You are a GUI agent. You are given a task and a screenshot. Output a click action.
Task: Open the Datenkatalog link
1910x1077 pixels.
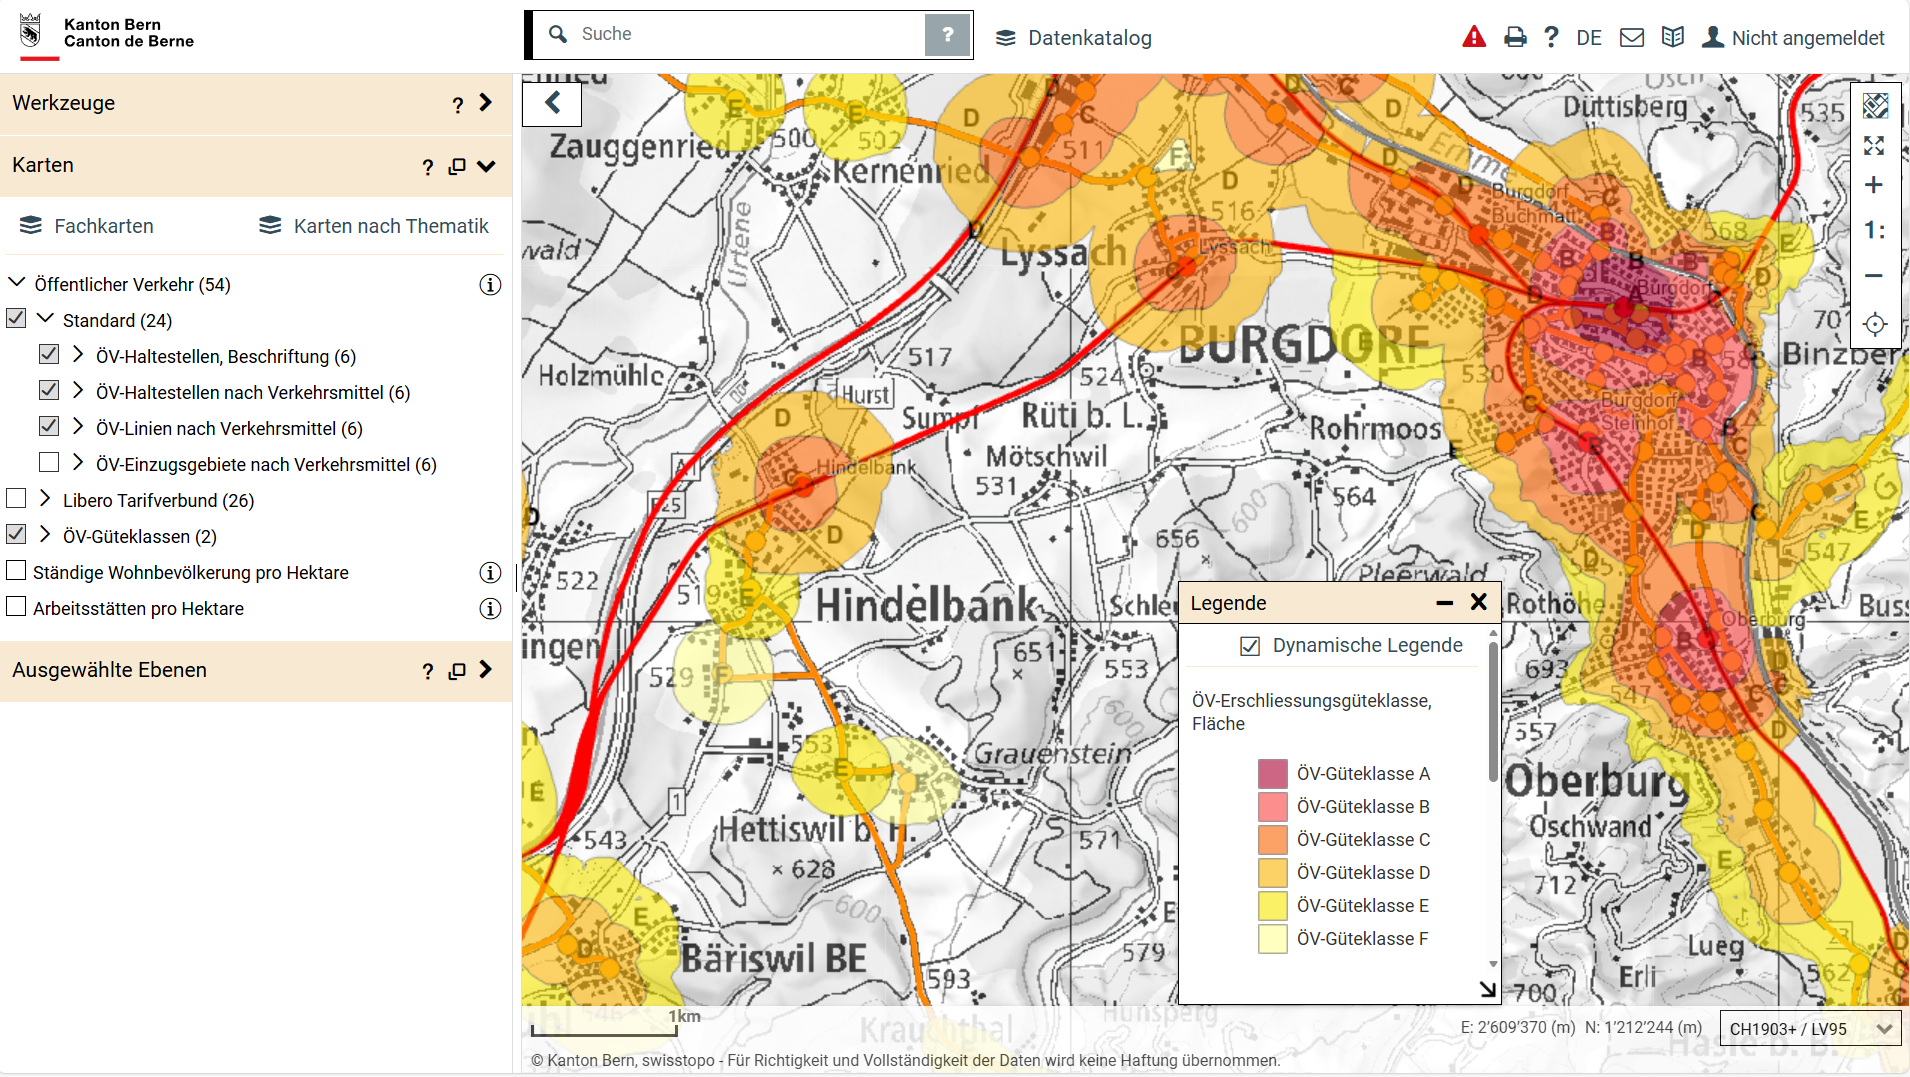click(1074, 38)
